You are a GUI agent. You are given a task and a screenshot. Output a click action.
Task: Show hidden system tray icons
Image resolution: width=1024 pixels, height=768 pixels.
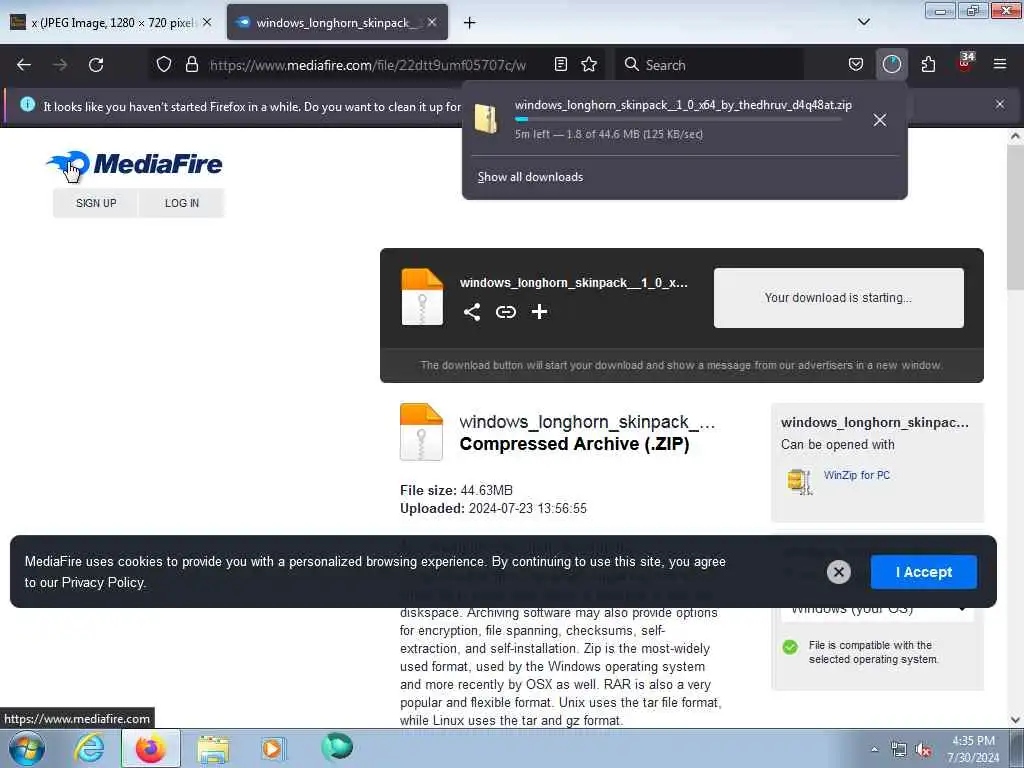874,749
